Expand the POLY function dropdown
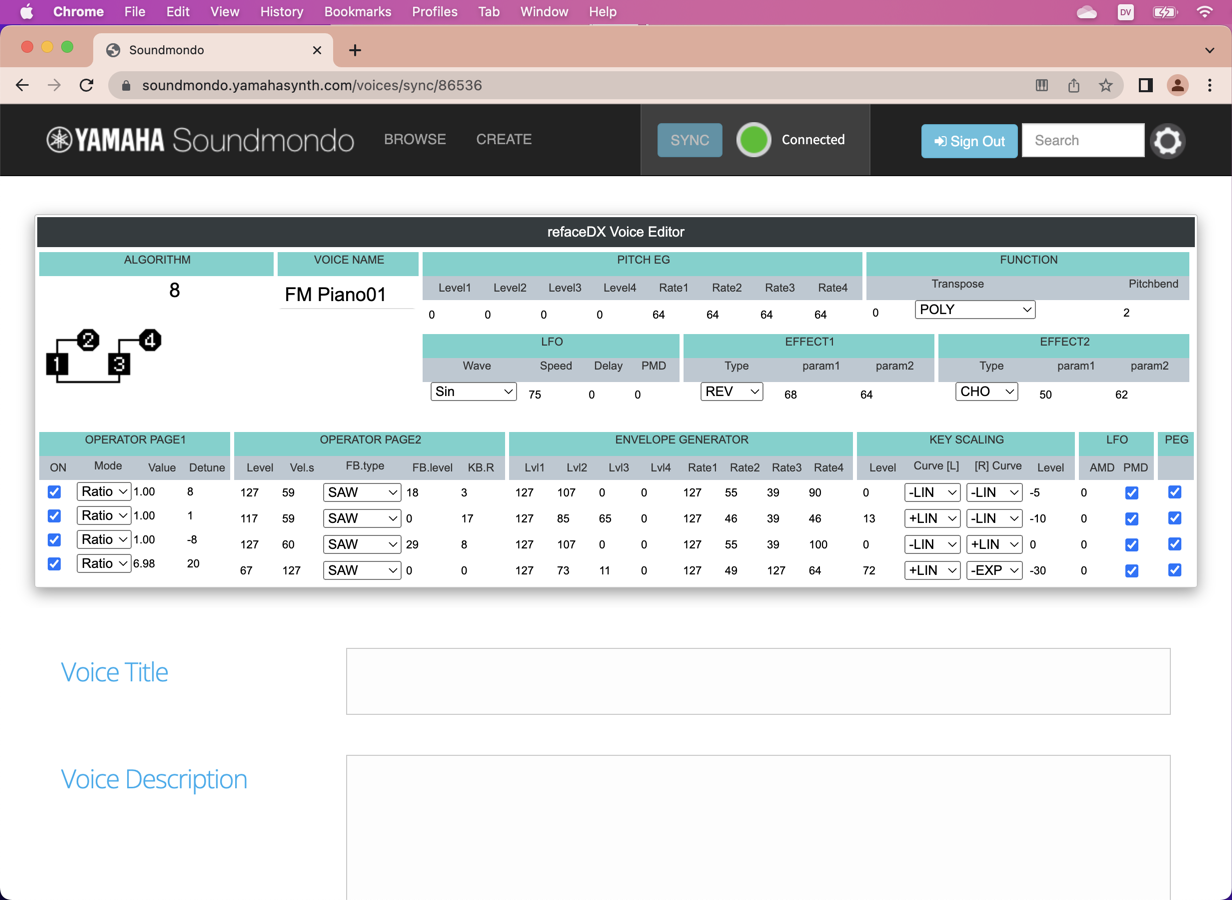The height and width of the screenshot is (900, 1232). 974,310
